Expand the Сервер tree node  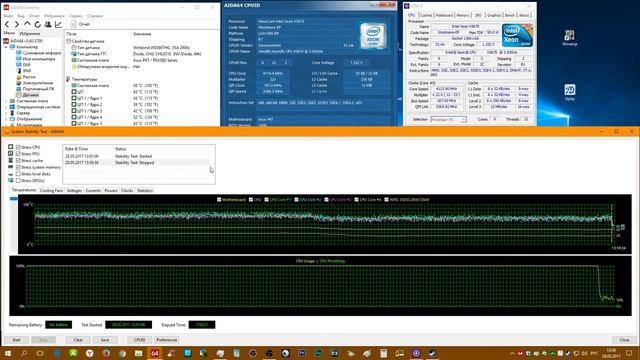6,113
